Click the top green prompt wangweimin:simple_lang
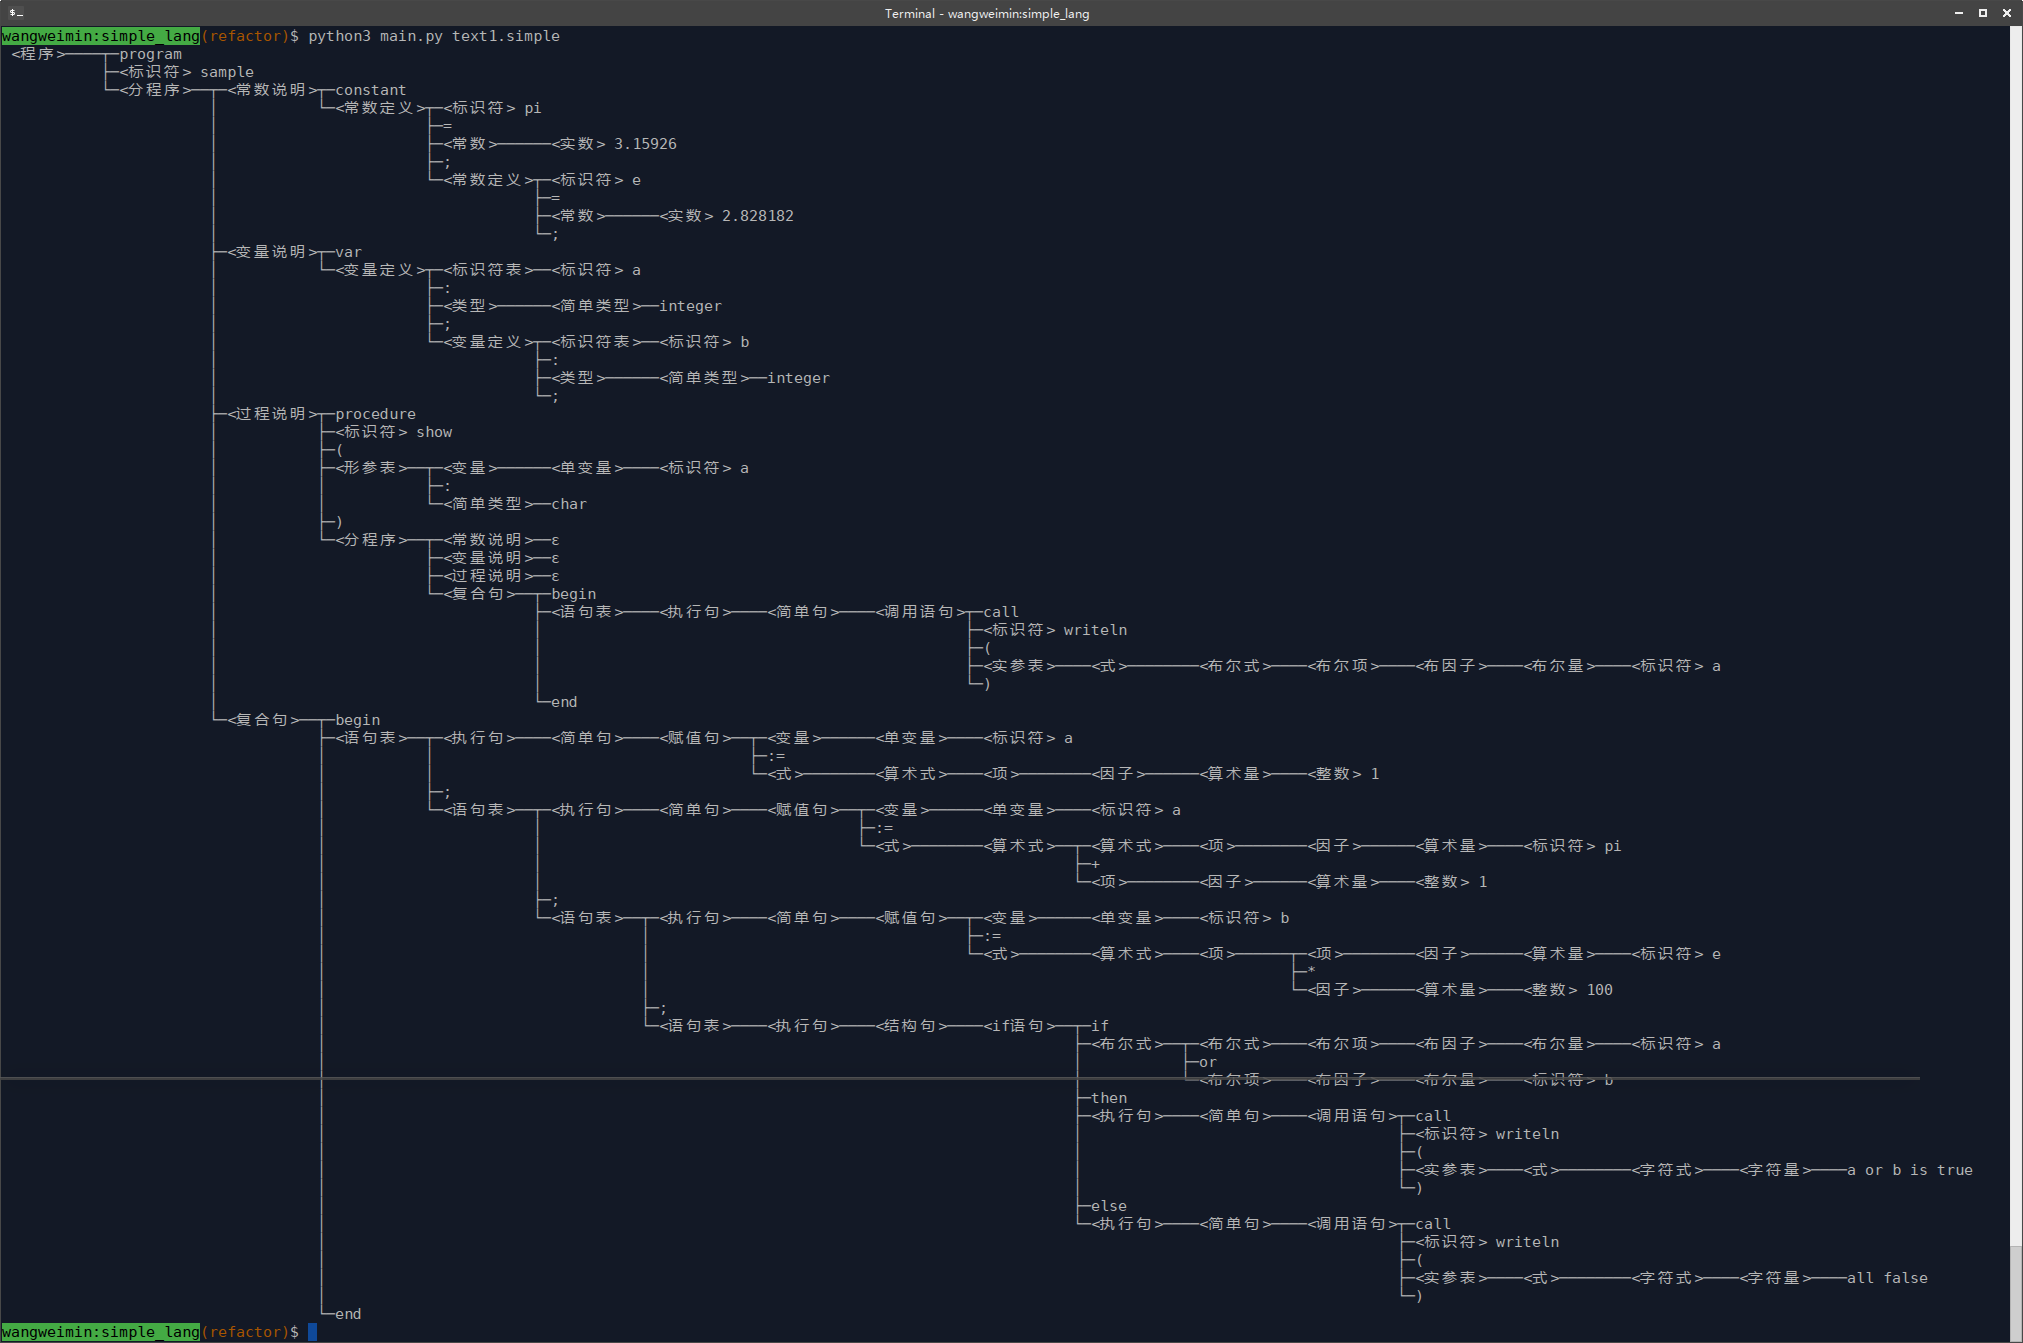 pos(100,36)
